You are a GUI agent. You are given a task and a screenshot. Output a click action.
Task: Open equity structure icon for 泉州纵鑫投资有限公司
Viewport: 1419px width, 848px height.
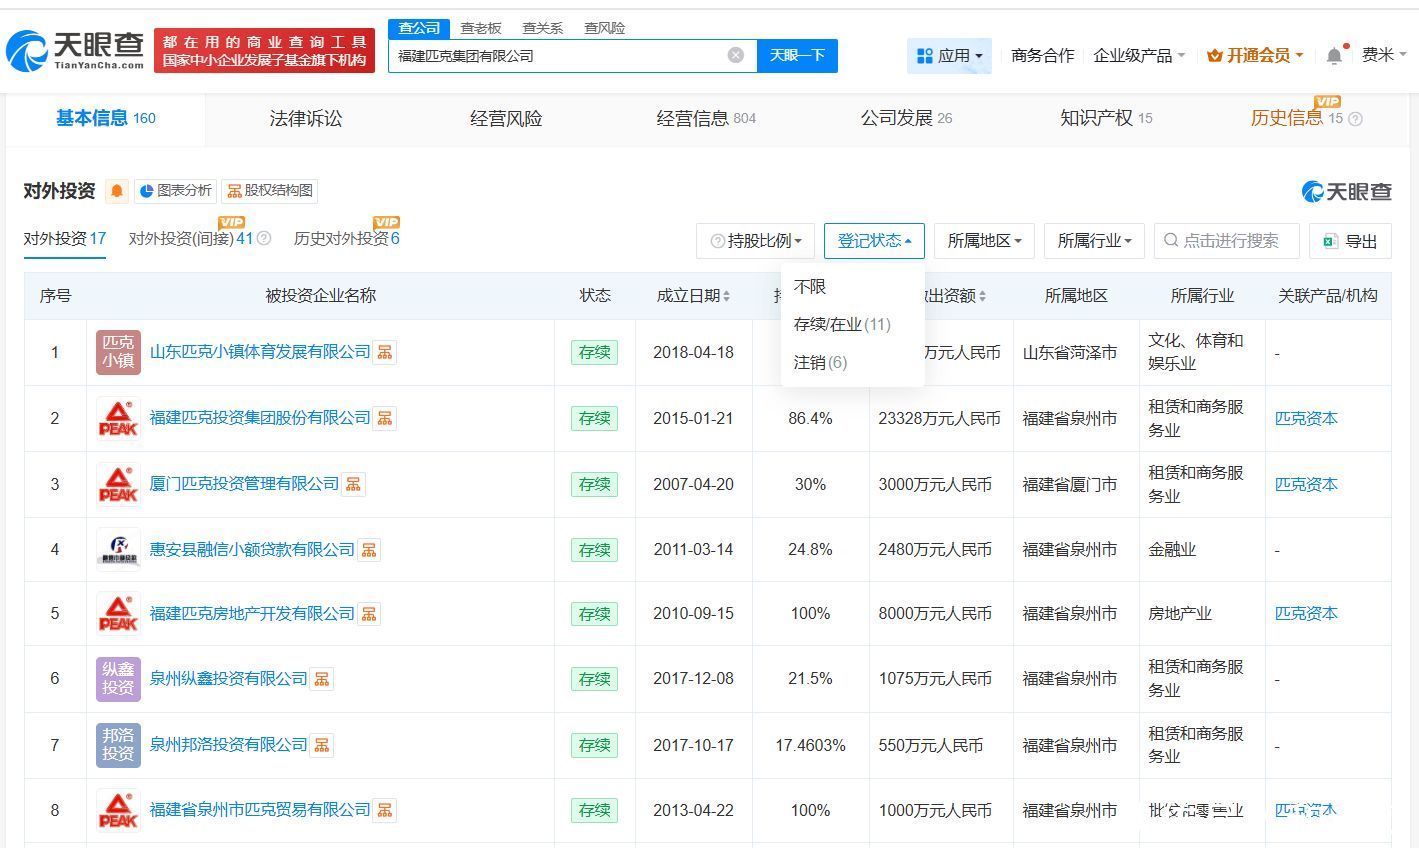click(x=321, y=679)
